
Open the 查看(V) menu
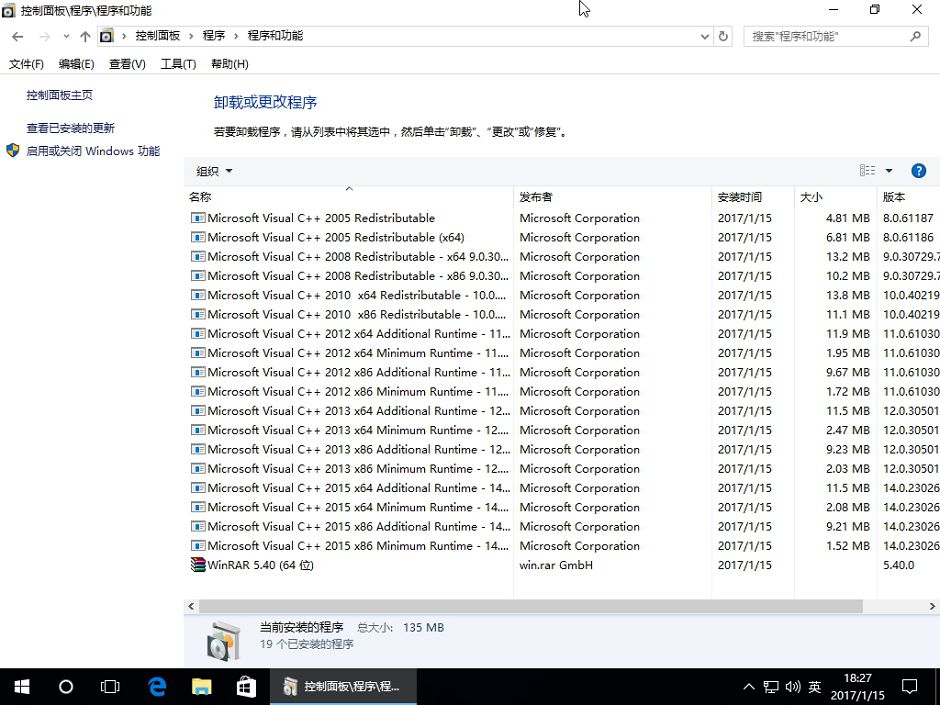(x=127, y=64)
